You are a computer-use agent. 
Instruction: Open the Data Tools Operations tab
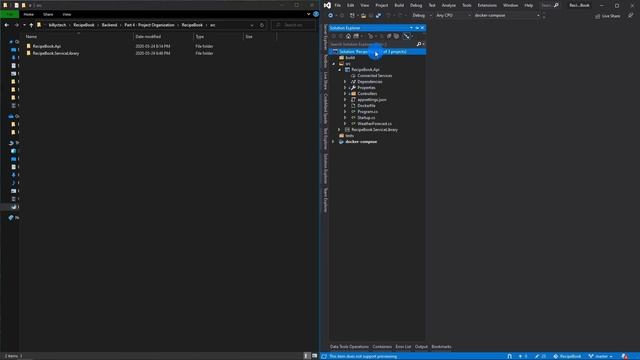click(349, 347)
